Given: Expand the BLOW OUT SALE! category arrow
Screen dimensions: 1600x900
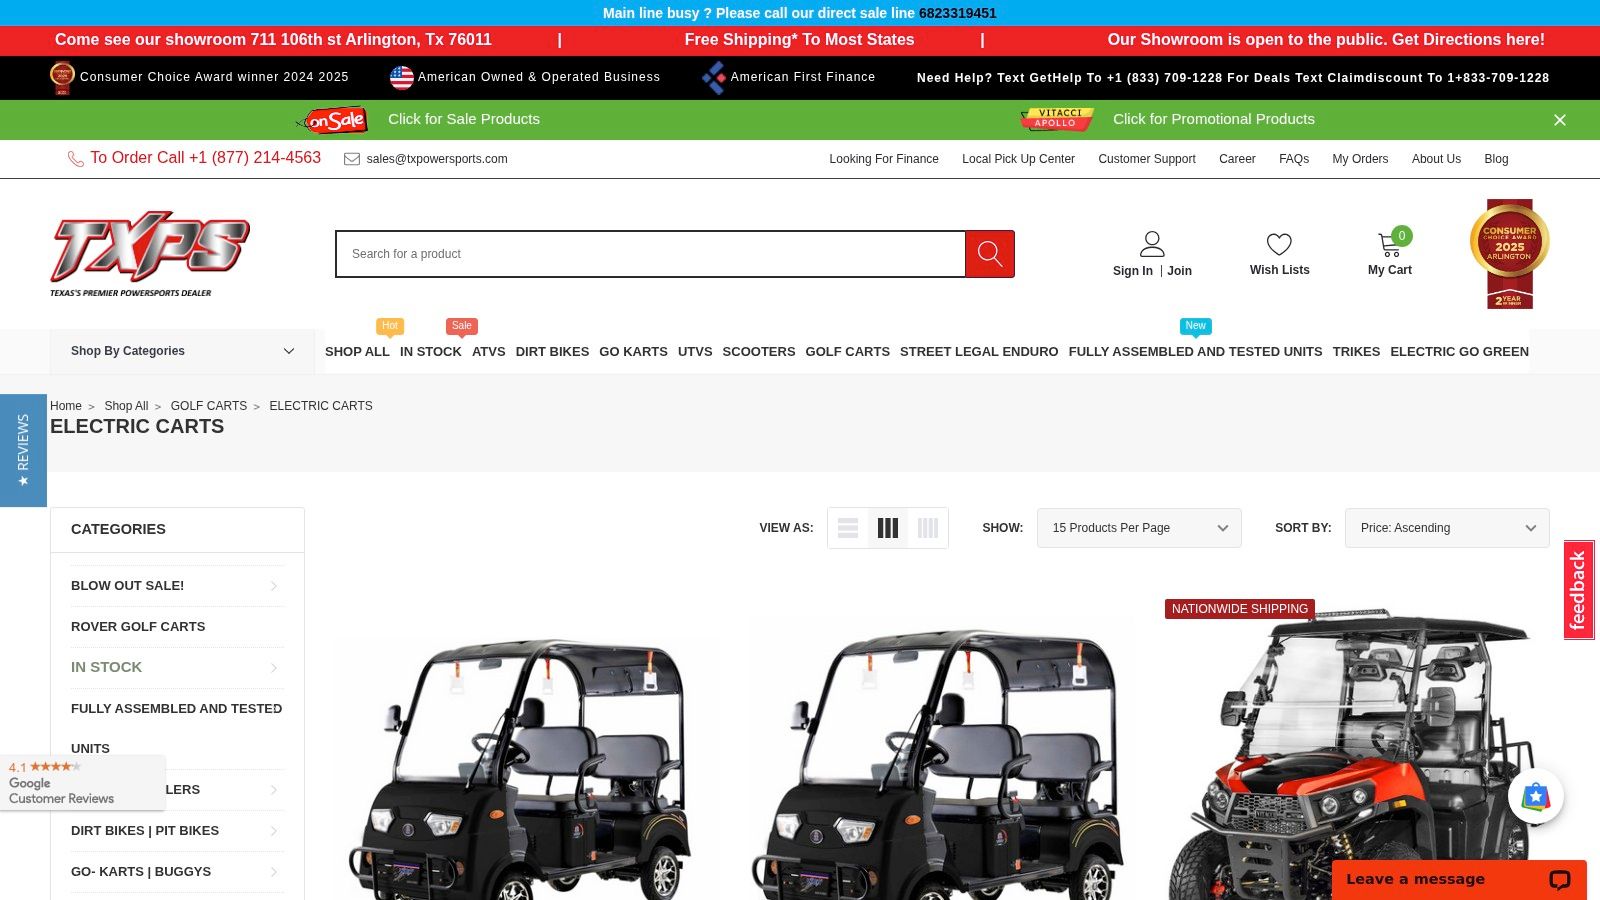Looking at the screenshot, I should 274,586.
